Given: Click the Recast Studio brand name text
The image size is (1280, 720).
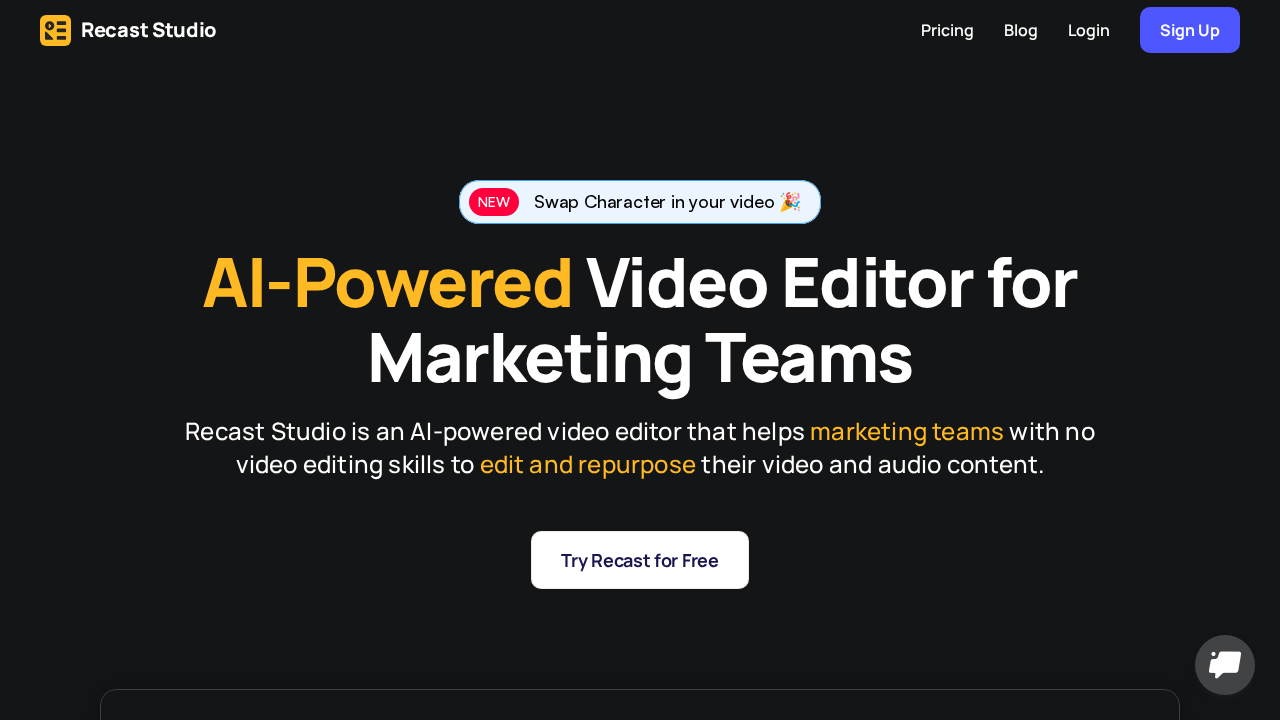Looking at the screenshot, I should click(x=148, y=30).
